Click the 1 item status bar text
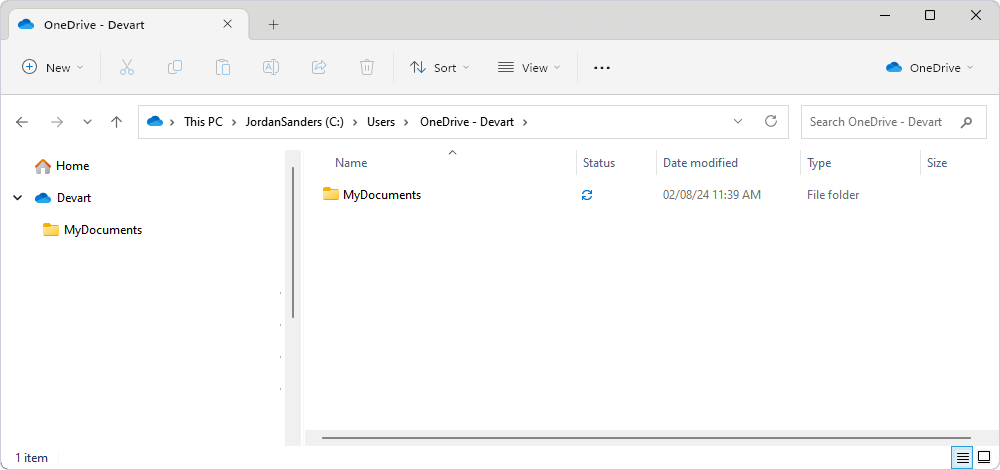This screenshot has width=1000, height=470. click(x=32, y=457)
